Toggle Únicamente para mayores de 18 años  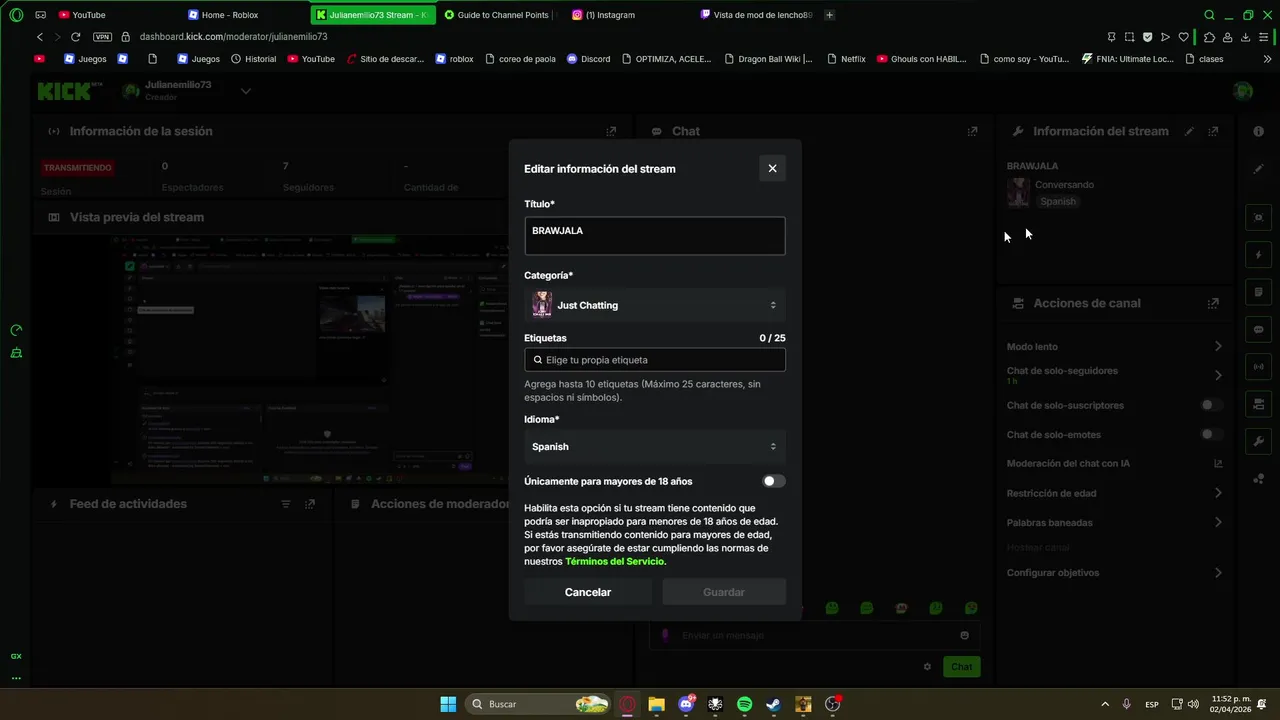(x=773, y=481)
